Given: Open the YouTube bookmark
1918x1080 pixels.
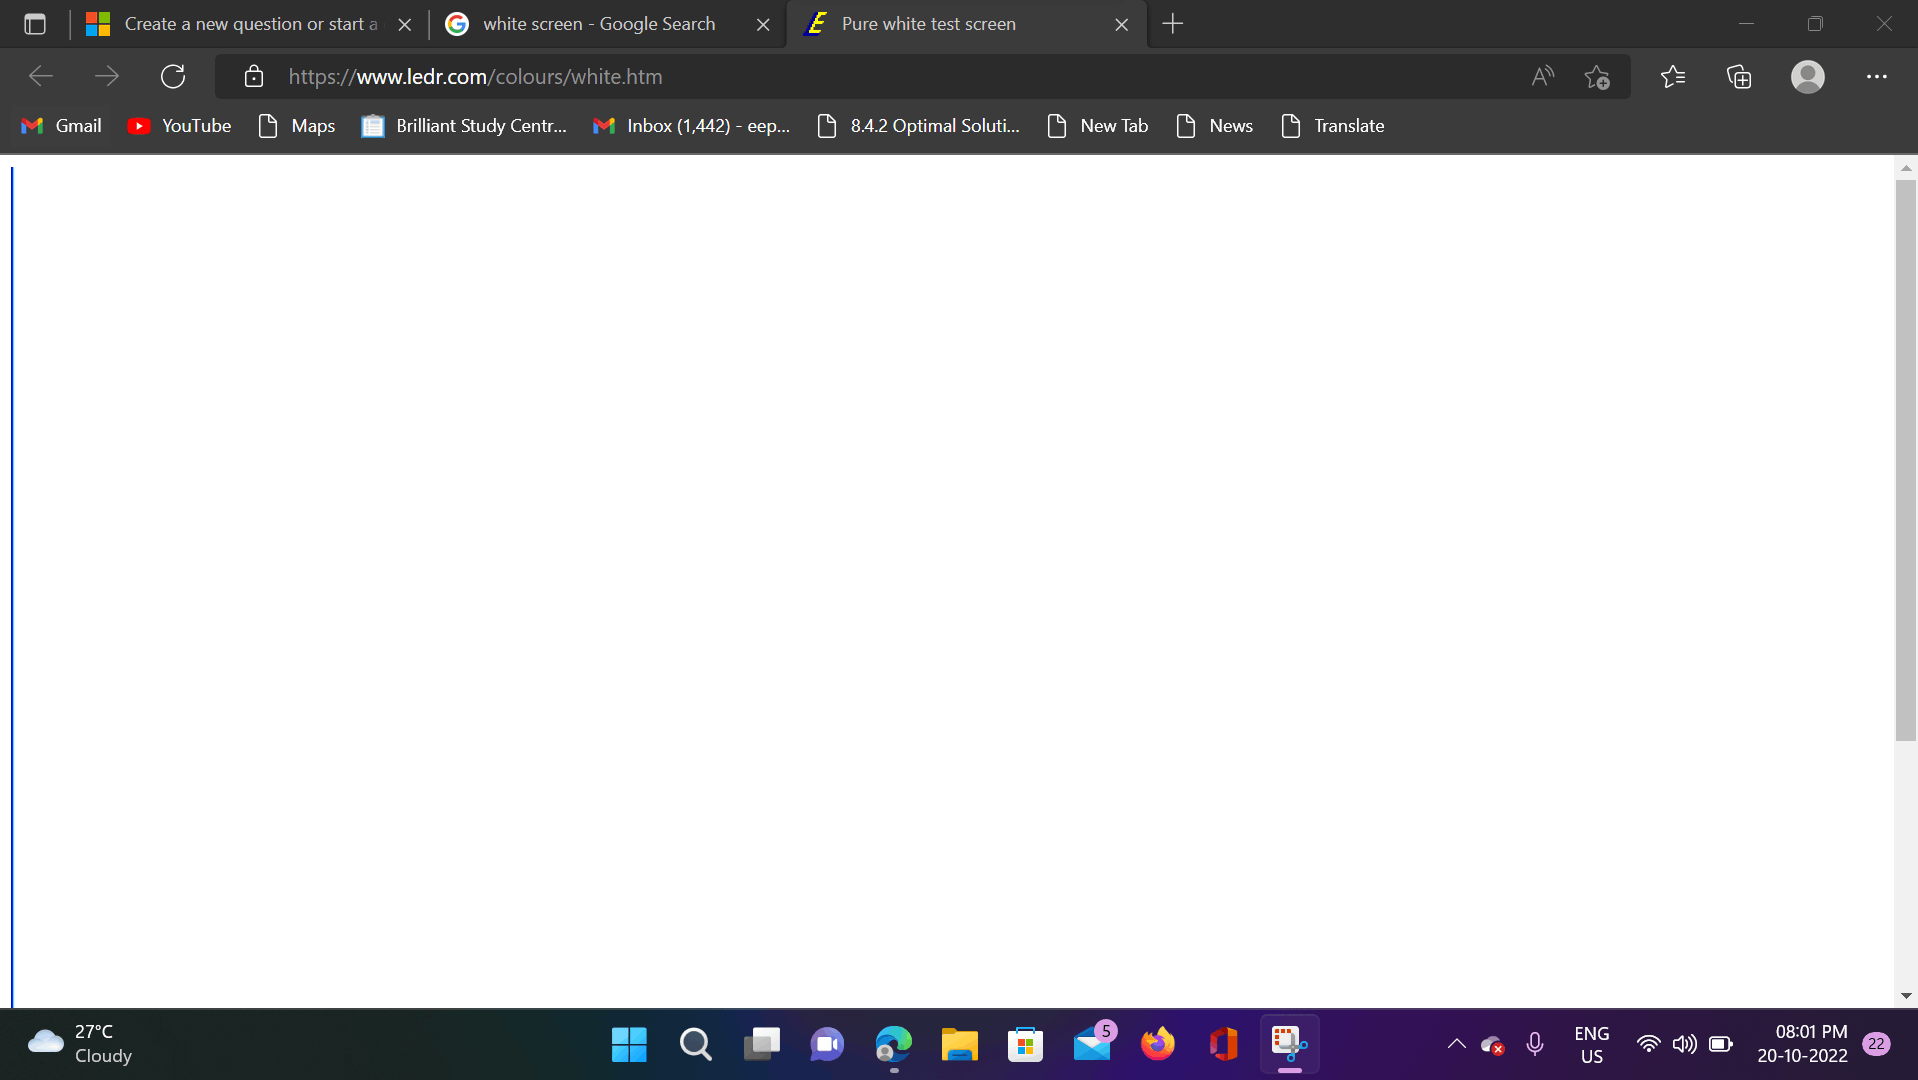Looking at the screenshot, I should pyautogui.click(x=180, y=126).
